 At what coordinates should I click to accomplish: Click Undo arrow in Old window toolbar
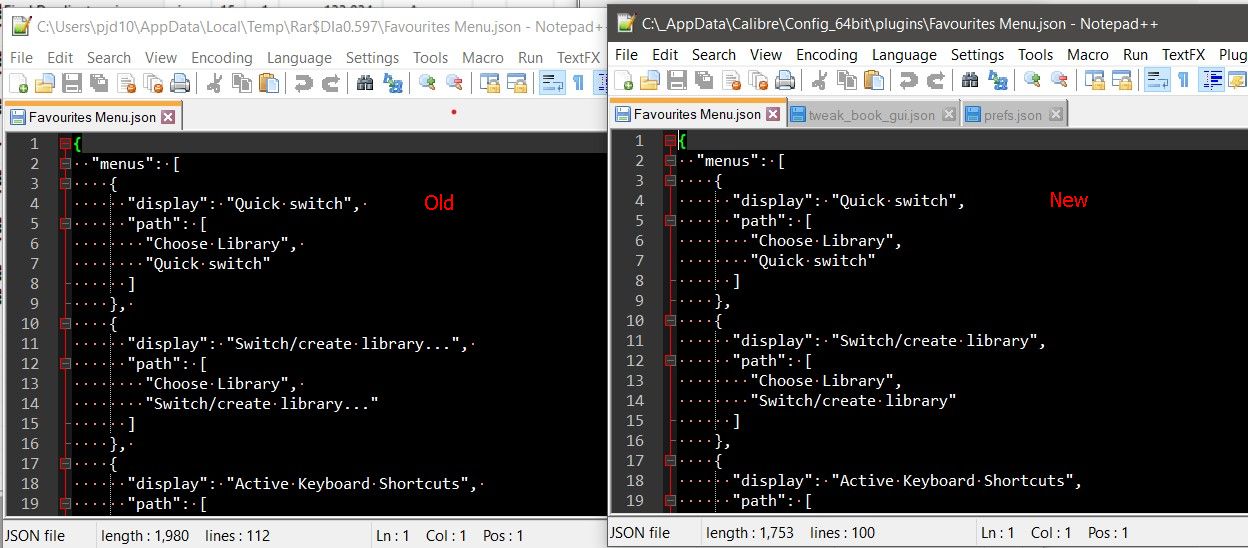coord(303,84)
